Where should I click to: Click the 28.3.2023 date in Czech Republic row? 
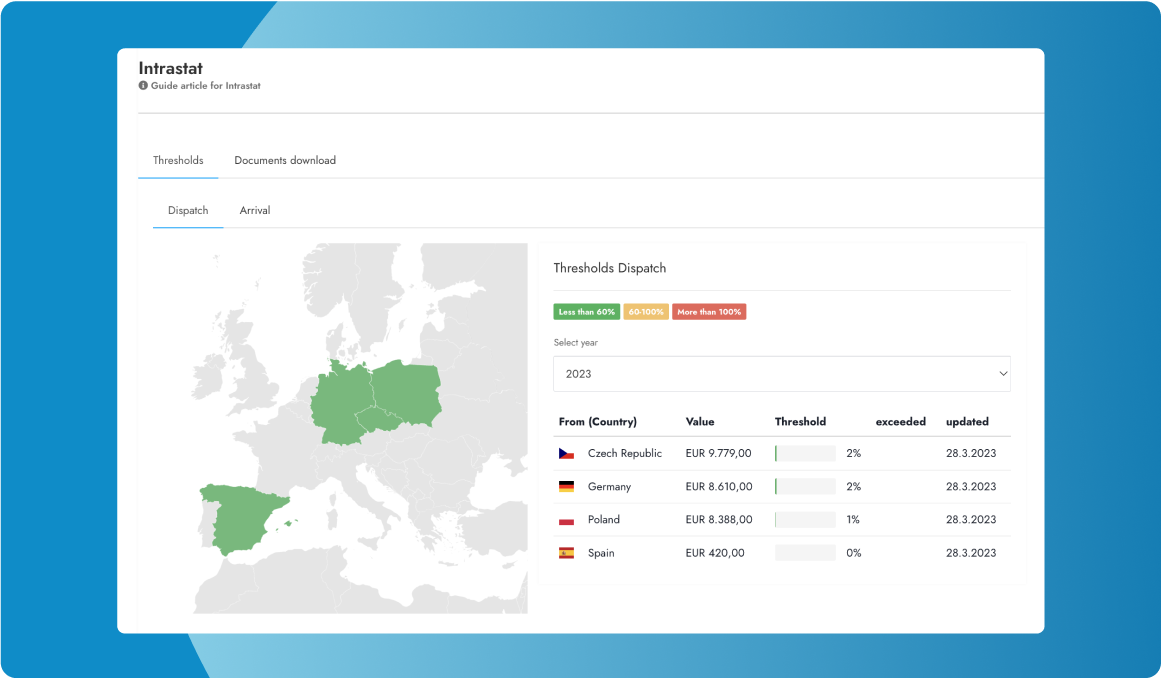971,454
